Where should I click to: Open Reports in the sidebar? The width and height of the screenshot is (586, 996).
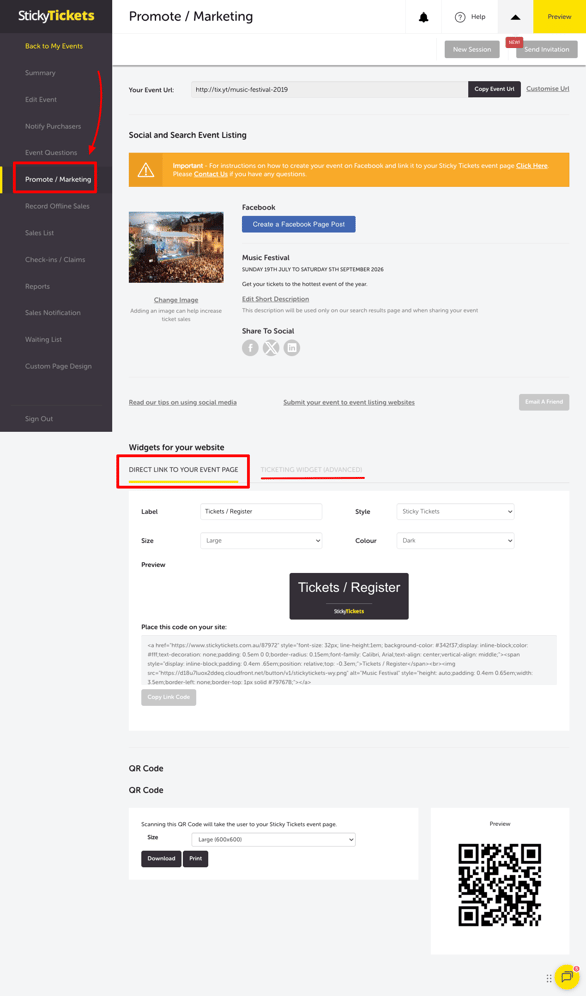[37, 286]
